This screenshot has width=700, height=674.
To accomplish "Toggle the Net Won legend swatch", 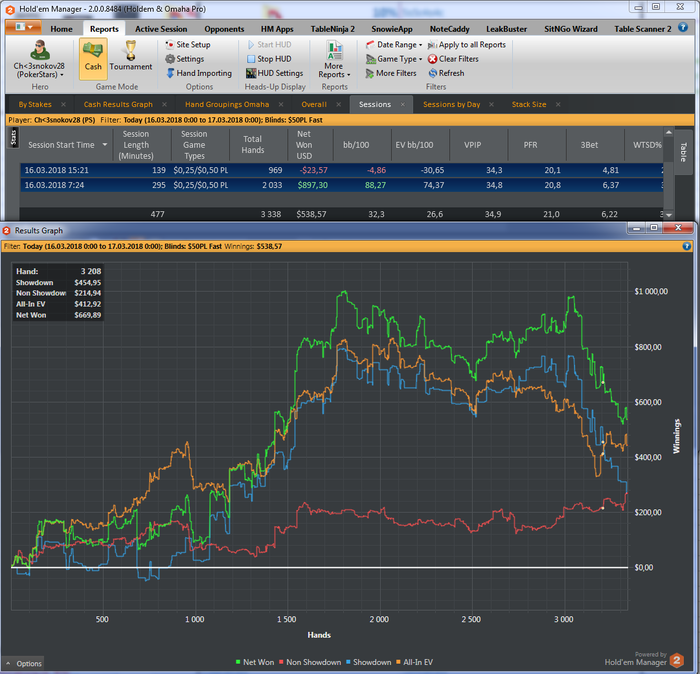I will coord(238,662).
